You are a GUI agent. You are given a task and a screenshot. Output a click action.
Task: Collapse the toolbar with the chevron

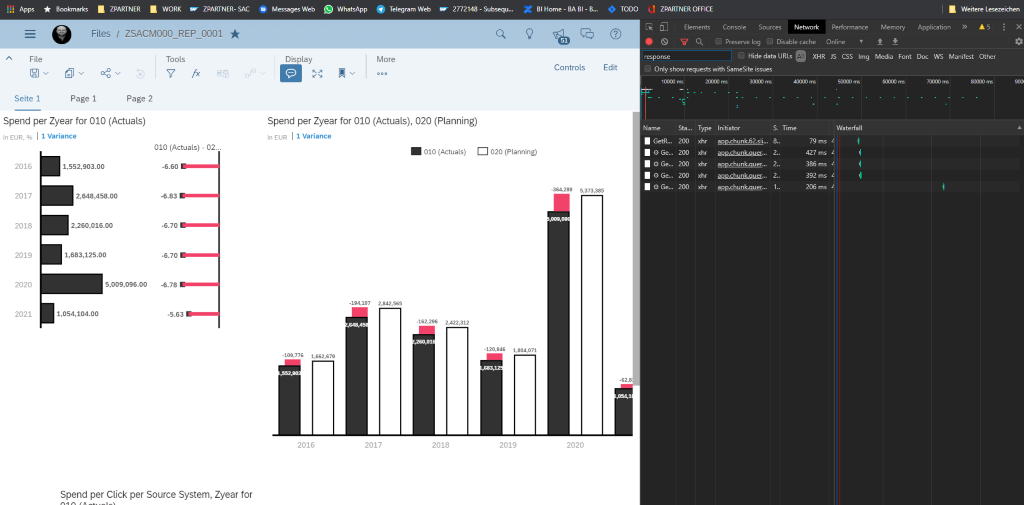pos(9,58)
